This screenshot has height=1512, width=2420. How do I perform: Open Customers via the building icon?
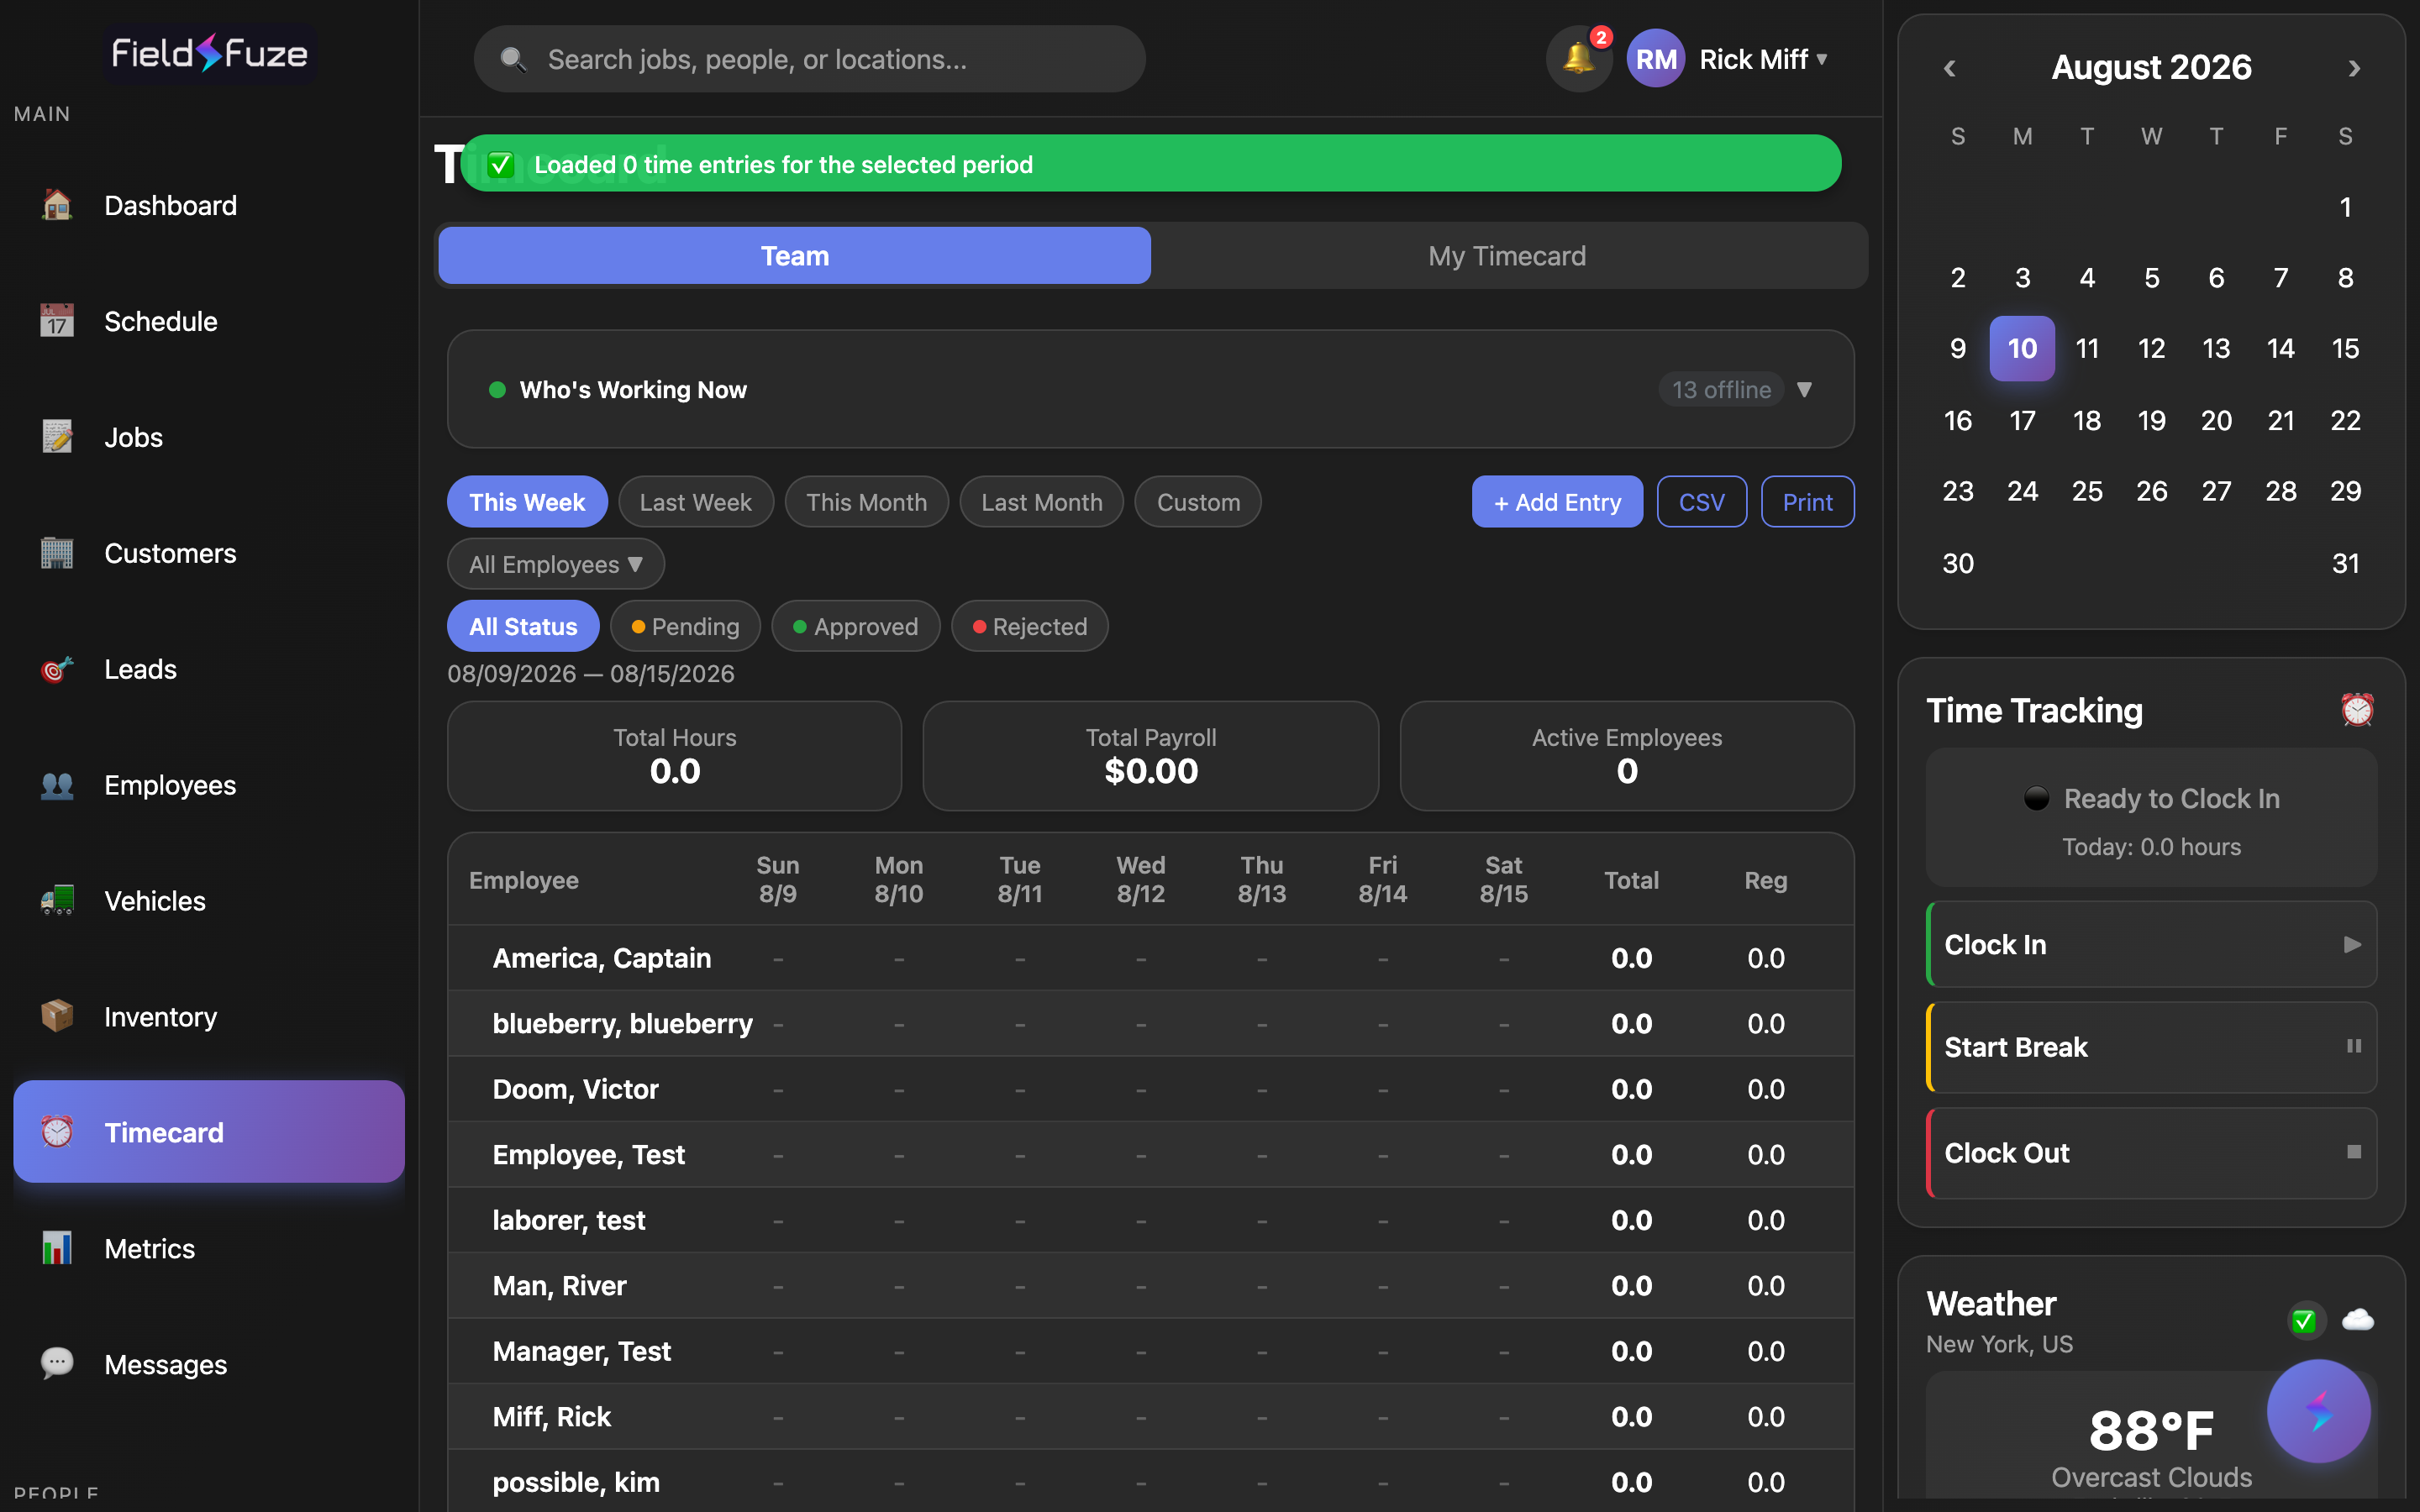(57, 553)
